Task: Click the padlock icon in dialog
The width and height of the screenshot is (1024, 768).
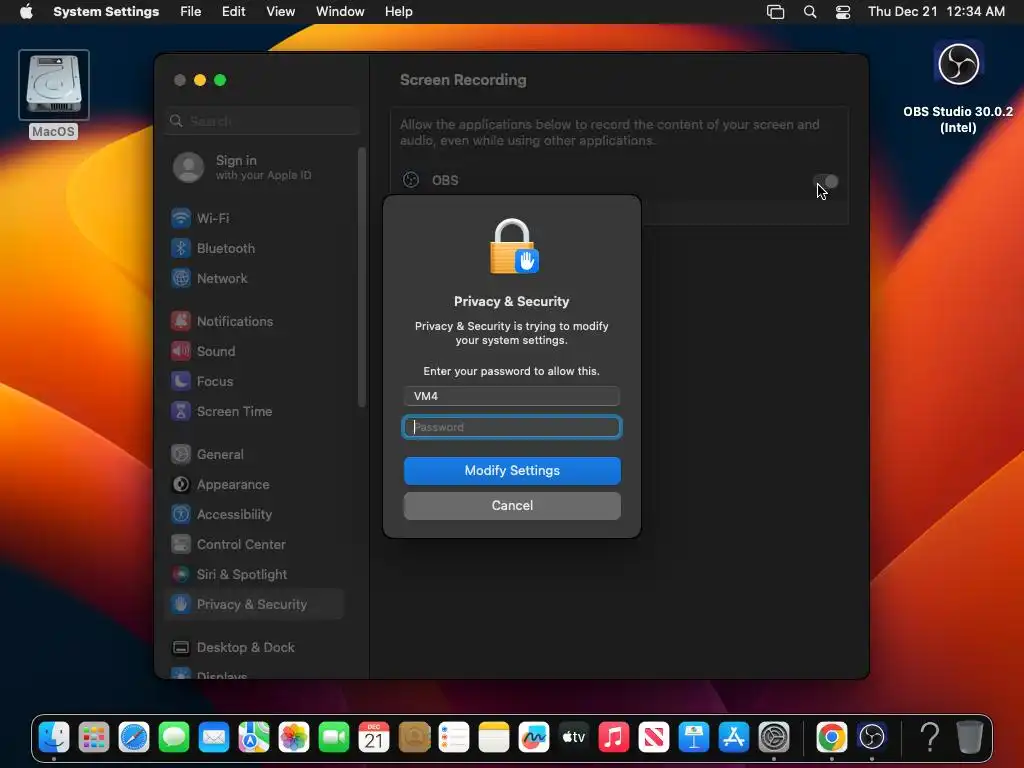Action: 513,246
